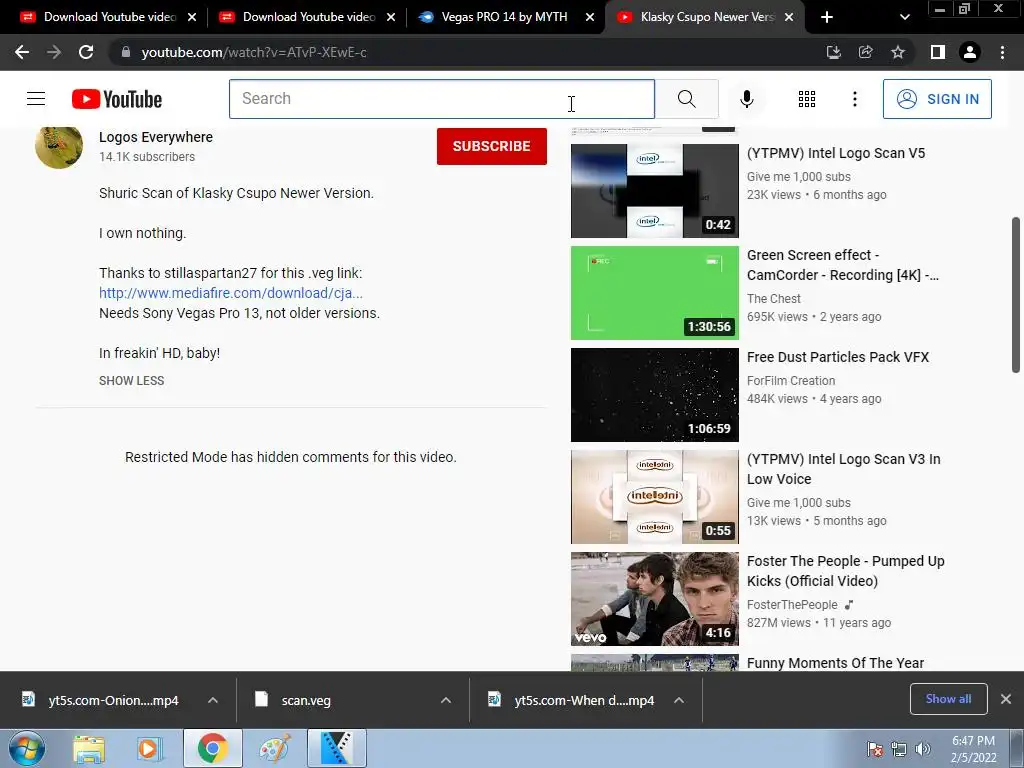This screenshot has height=768, width=1024.
Task: Activate voice search microphone
Action: [746, 99]
